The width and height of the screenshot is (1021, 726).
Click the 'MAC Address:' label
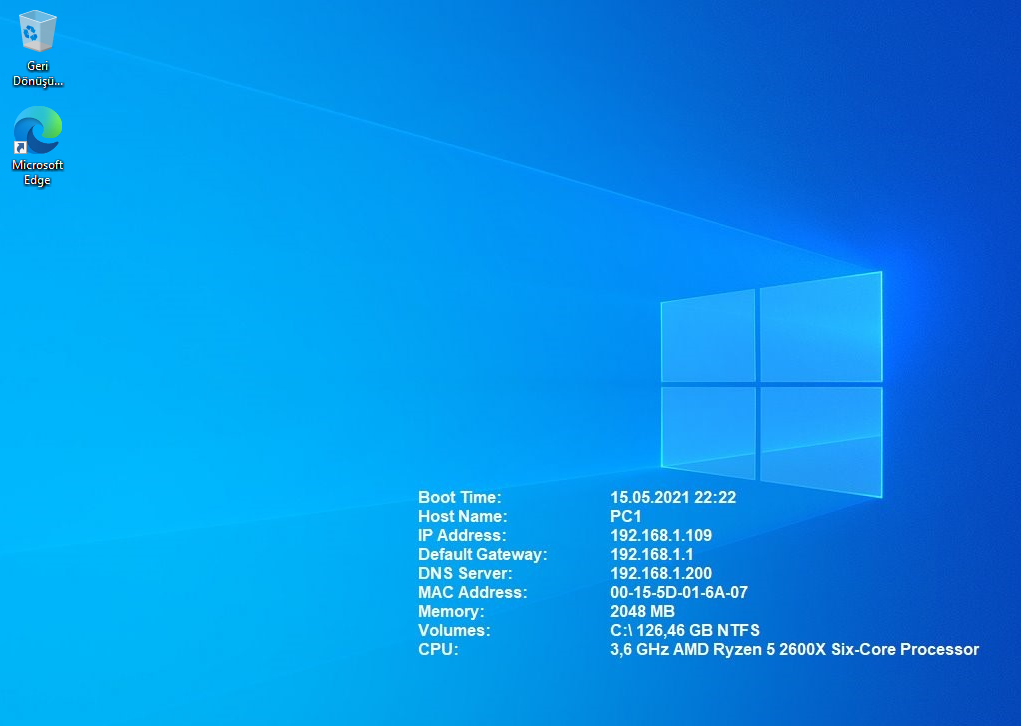coord(473,593)
